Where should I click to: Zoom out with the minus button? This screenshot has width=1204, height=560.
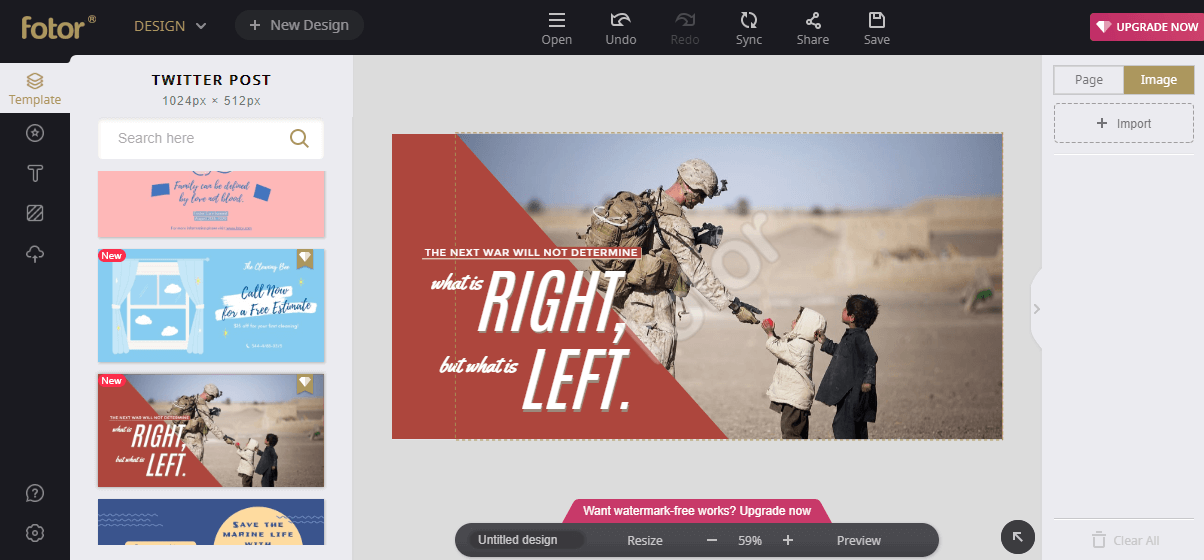coord(712,540)
